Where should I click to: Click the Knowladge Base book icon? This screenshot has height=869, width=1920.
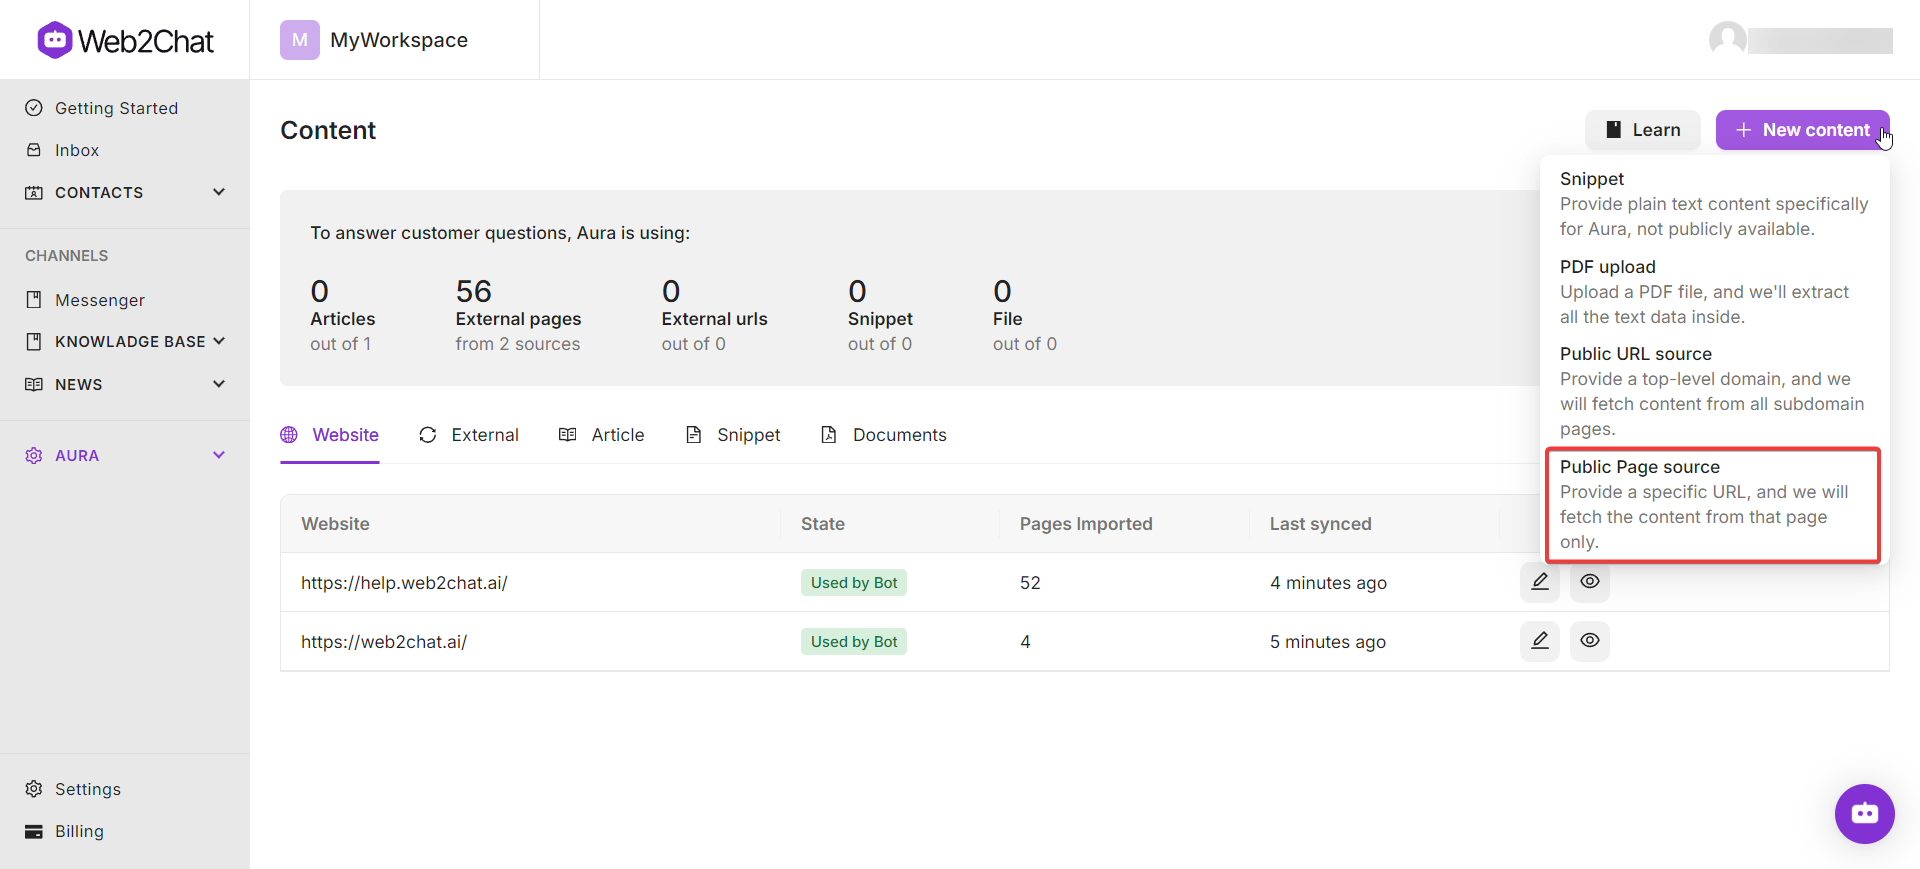click(34, 342)
